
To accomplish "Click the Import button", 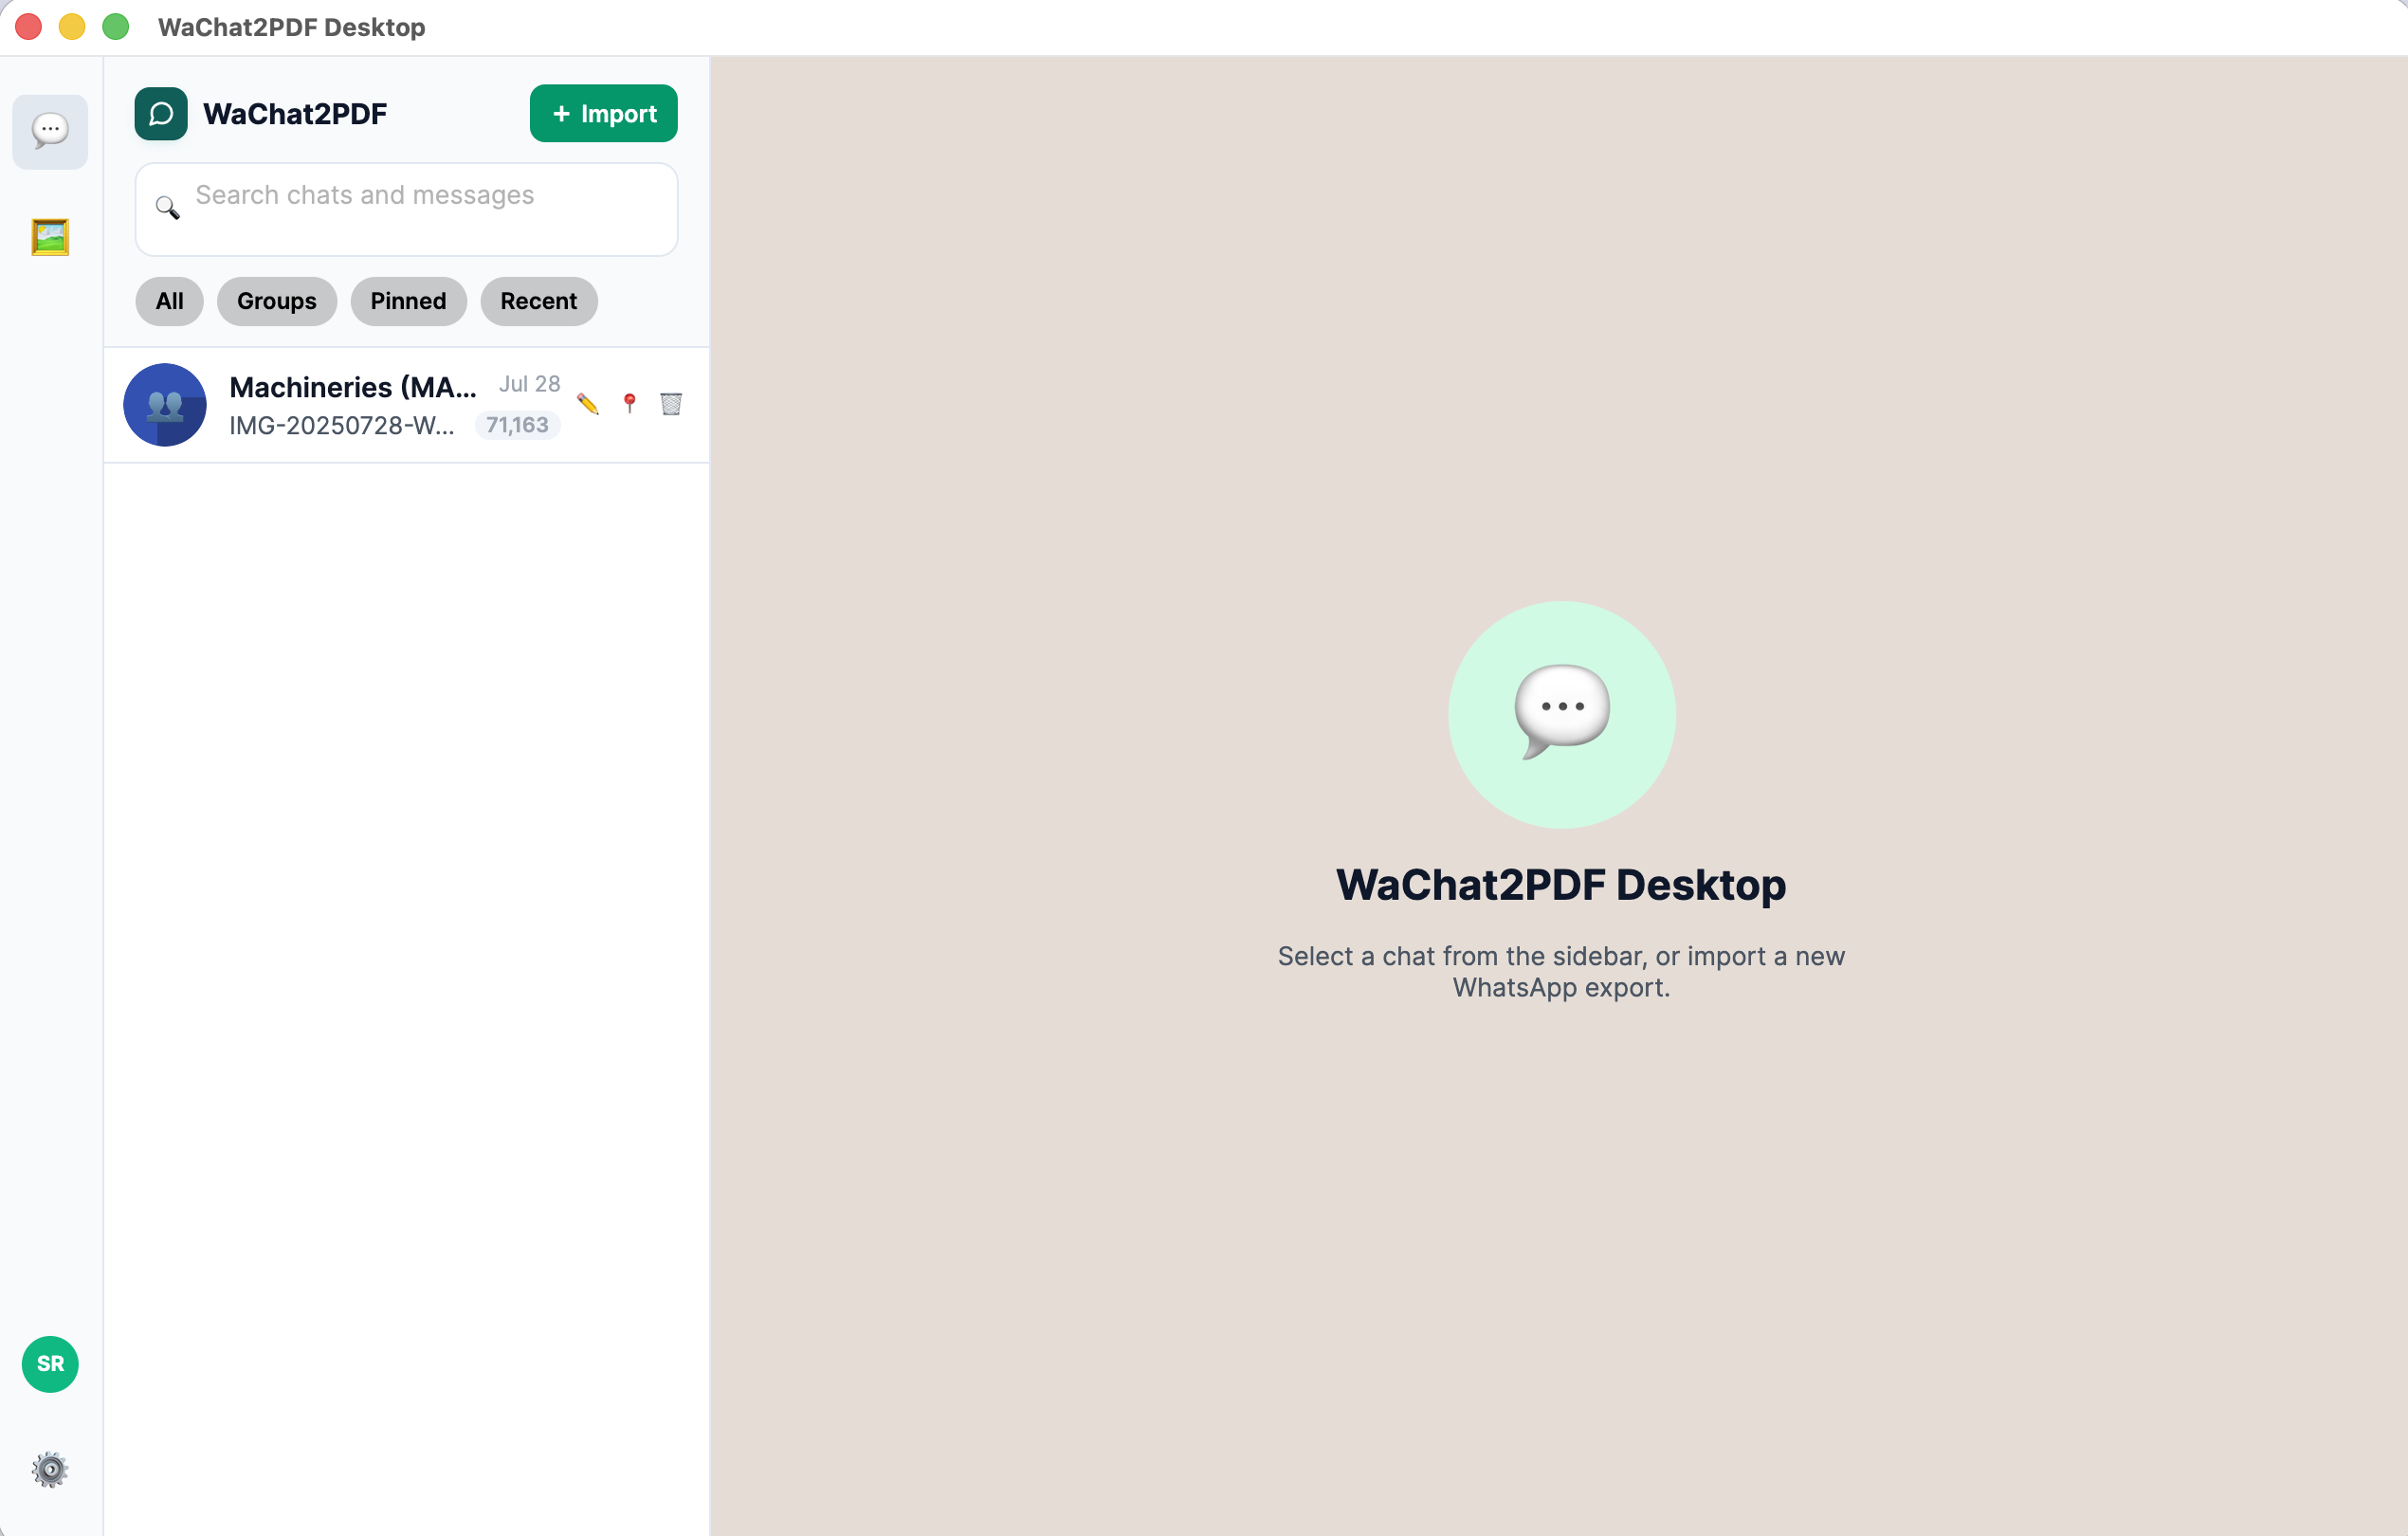I will [x=604, y=114].
